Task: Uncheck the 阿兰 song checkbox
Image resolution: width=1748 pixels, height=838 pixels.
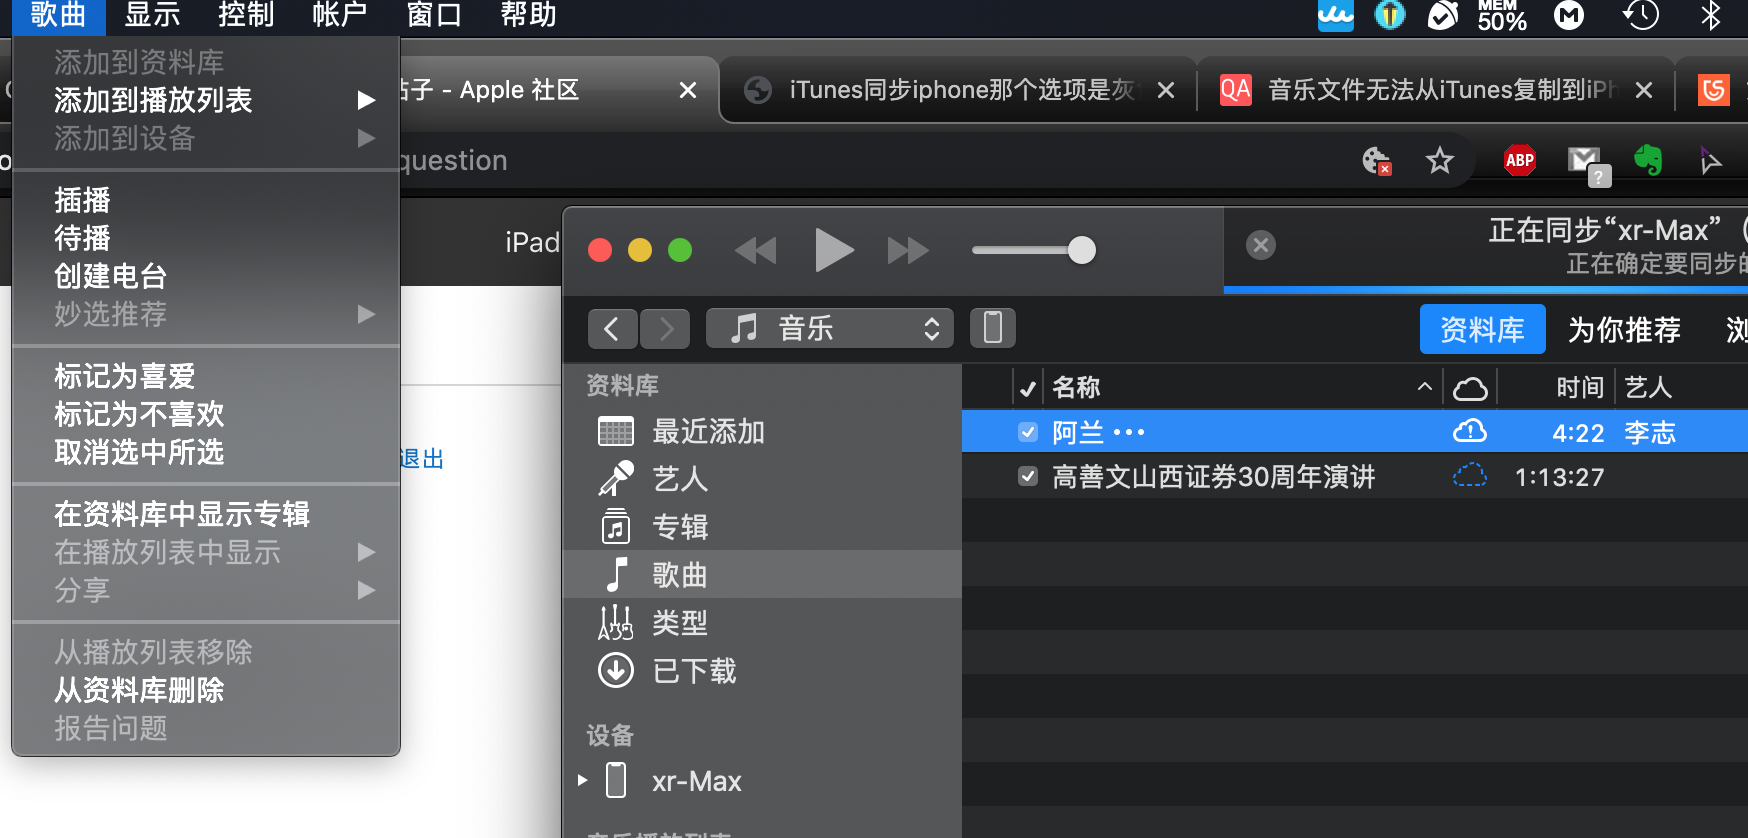Action: (1027, 432)
